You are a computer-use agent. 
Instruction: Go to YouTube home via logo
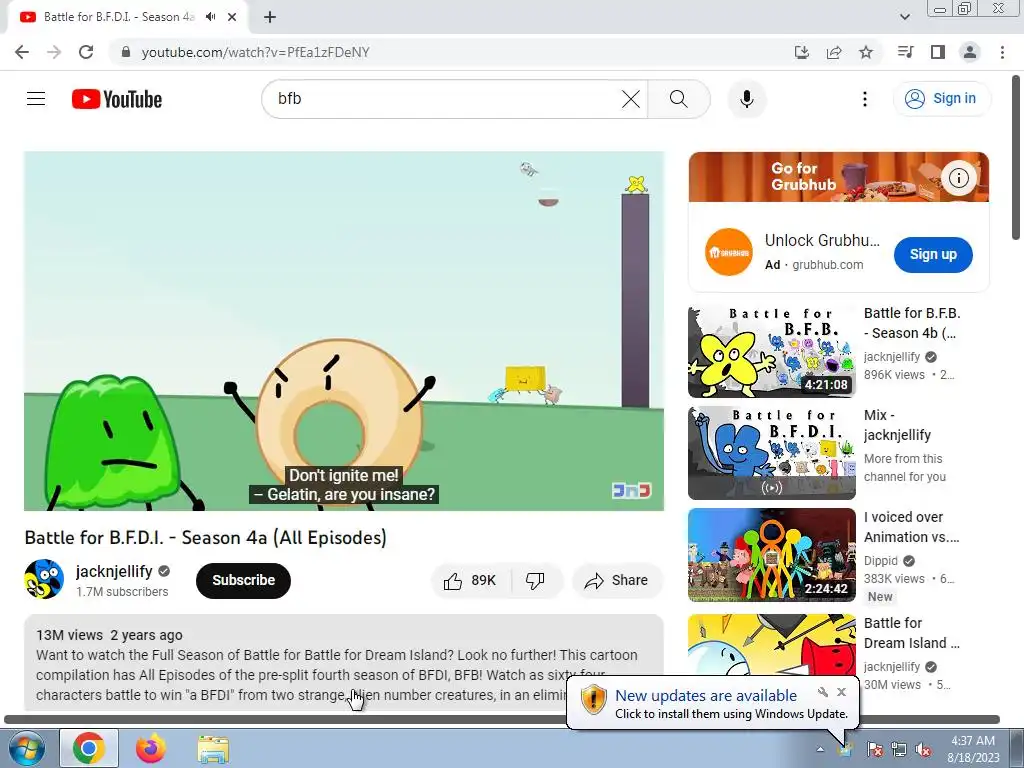tap(117, 99)
